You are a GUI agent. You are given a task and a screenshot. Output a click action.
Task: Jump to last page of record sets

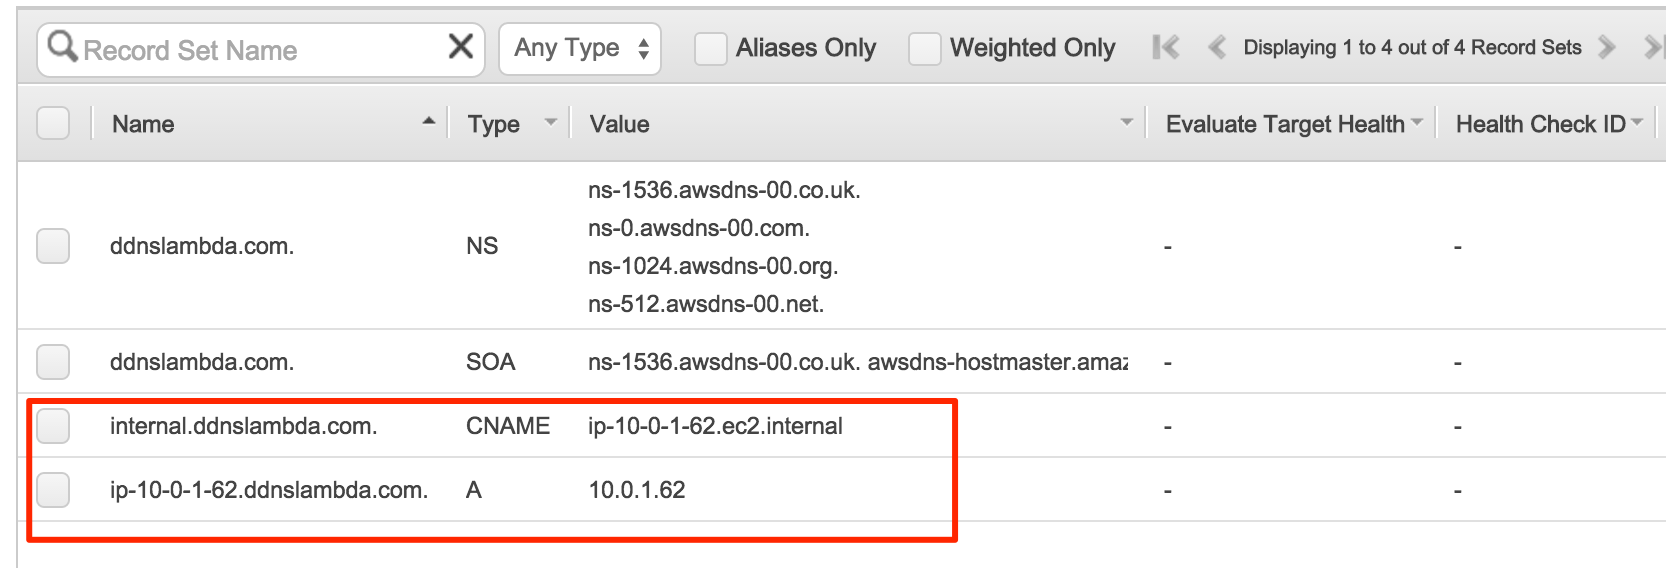(1654, 47)
